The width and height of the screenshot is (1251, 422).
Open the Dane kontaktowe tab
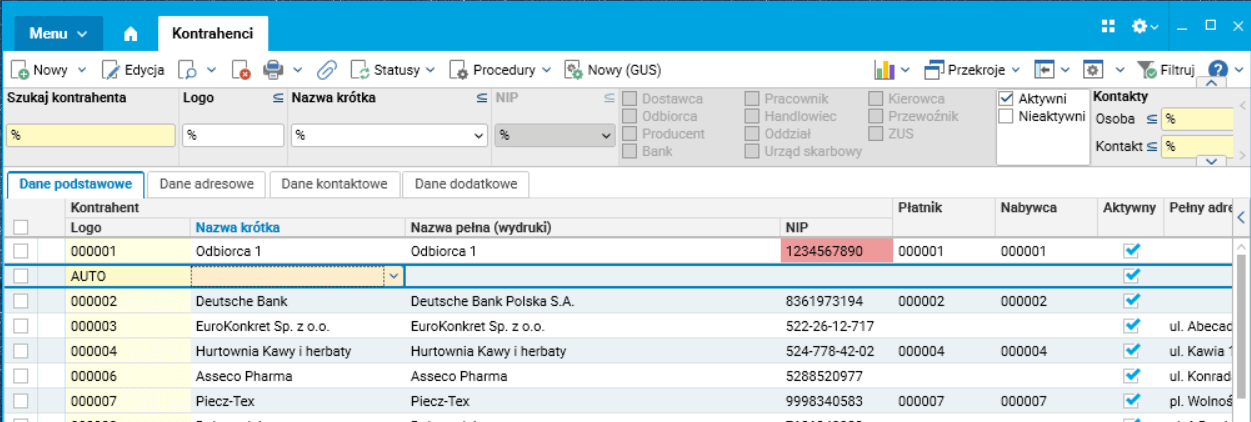pos(334,184)
